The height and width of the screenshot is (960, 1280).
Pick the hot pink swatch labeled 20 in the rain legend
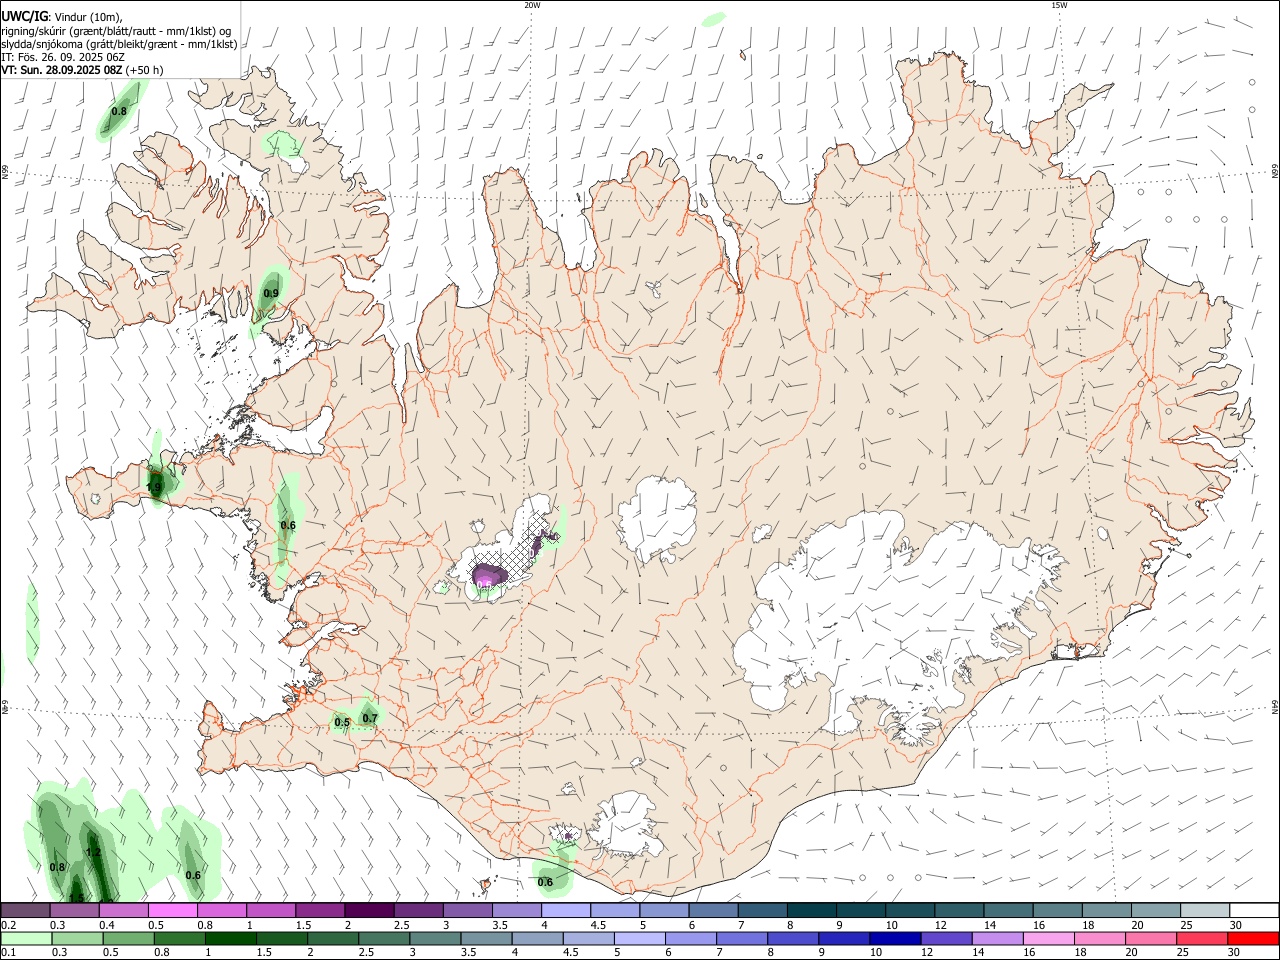[x=1149, y=939]
